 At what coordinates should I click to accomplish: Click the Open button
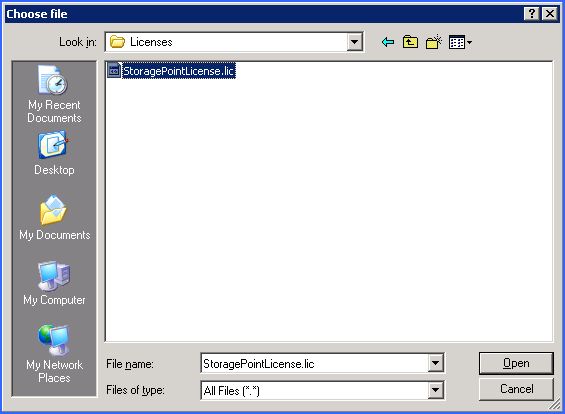point(516,363)
